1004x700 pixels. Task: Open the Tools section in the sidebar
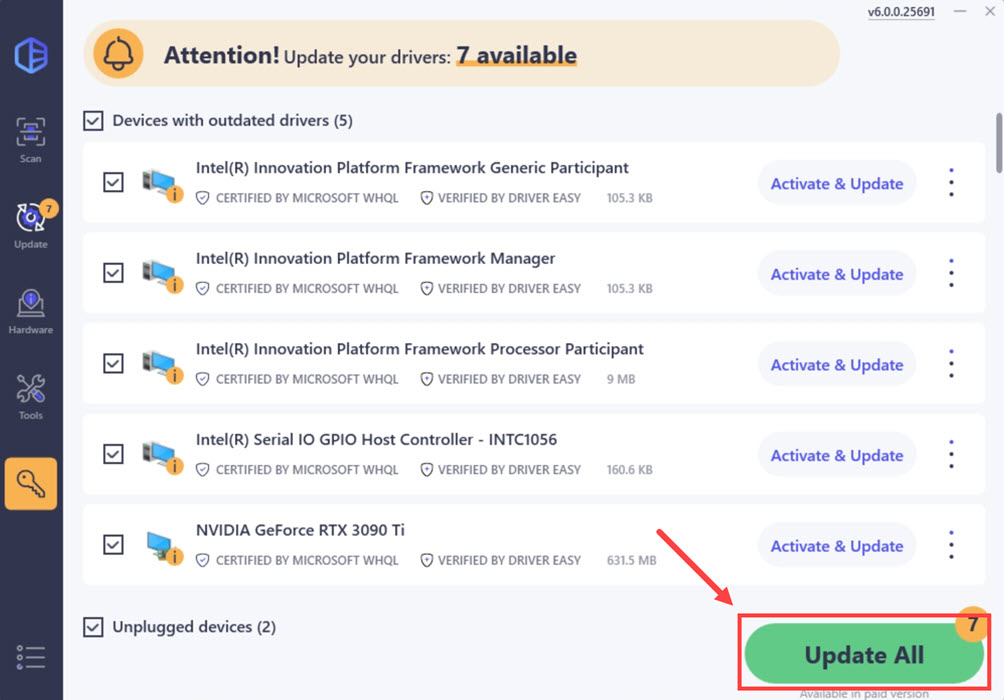tap(31, 392)
